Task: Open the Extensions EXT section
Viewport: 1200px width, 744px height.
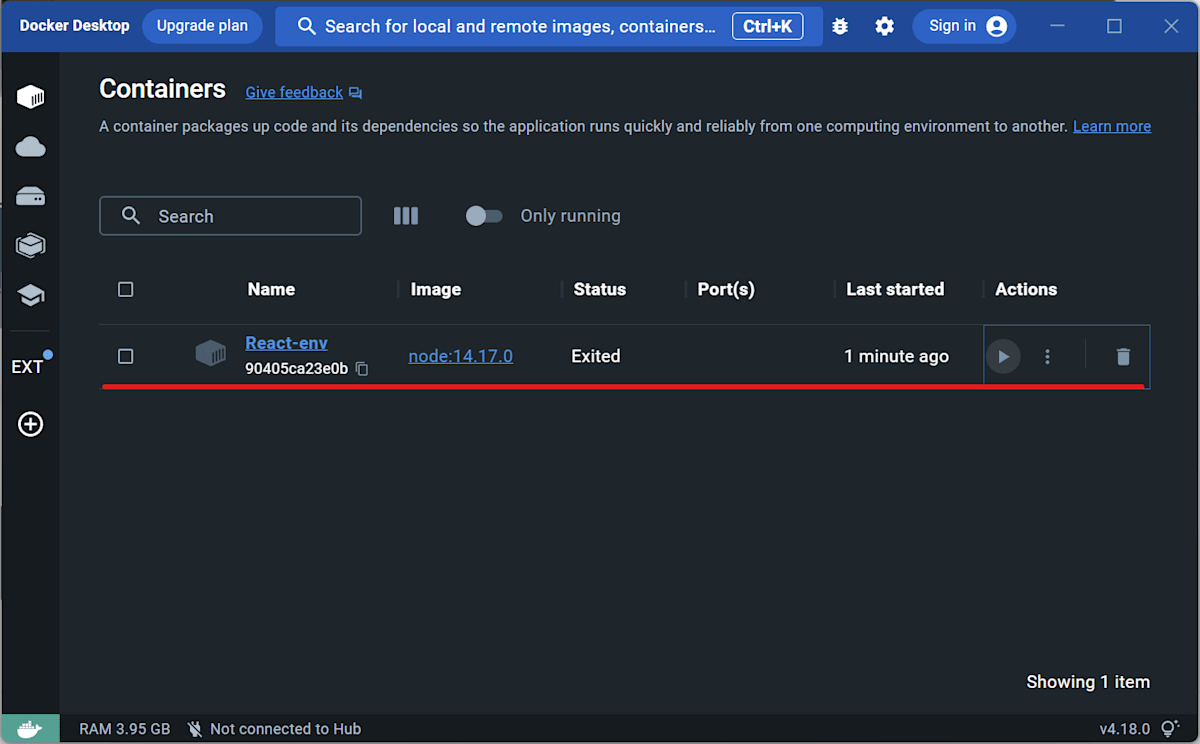Action: click(28, 366)
